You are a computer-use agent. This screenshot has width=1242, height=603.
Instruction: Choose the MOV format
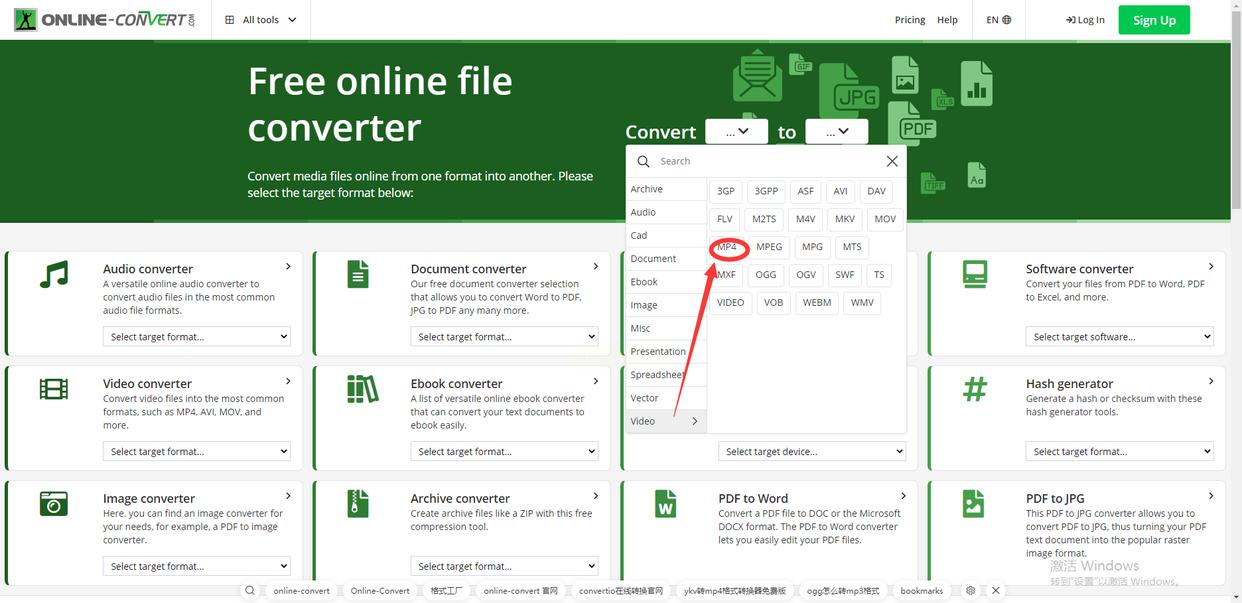pyautogui.click(x=885, y=219)
